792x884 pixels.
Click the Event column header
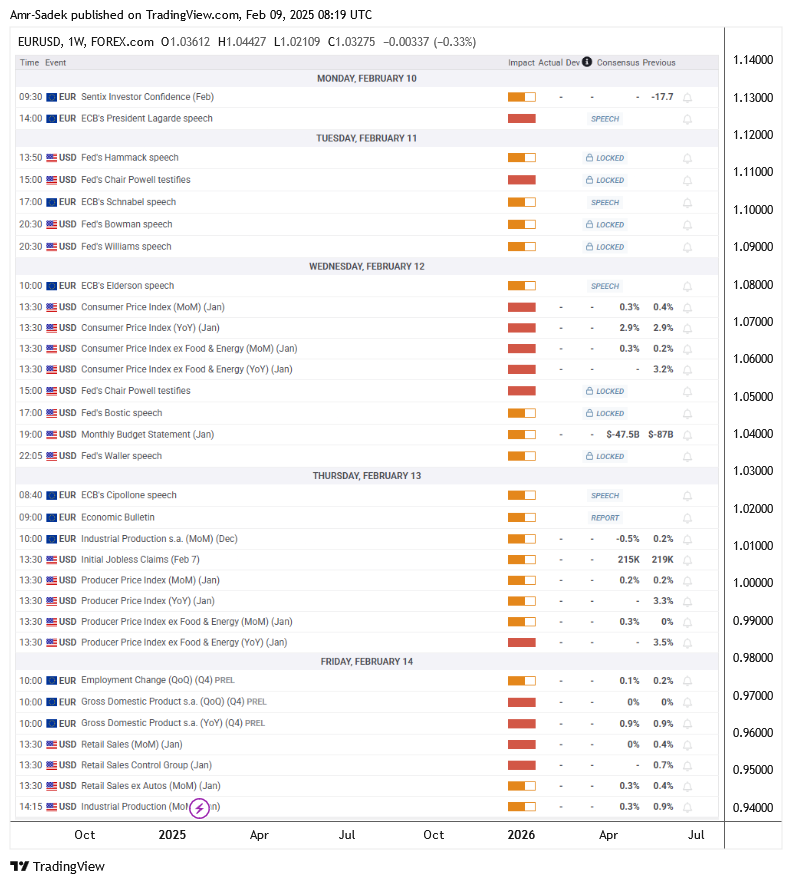click(55, 63)
